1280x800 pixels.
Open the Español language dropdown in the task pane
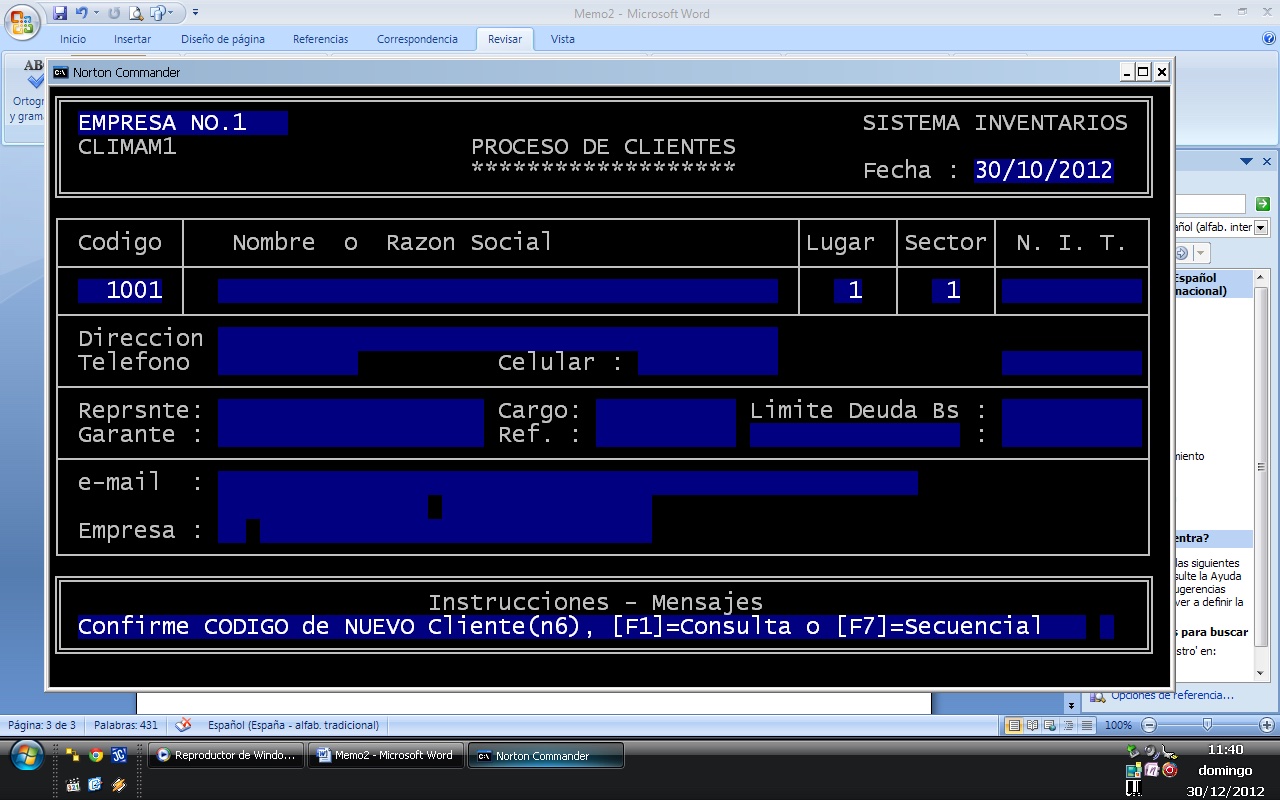[x=1262, y=227]
